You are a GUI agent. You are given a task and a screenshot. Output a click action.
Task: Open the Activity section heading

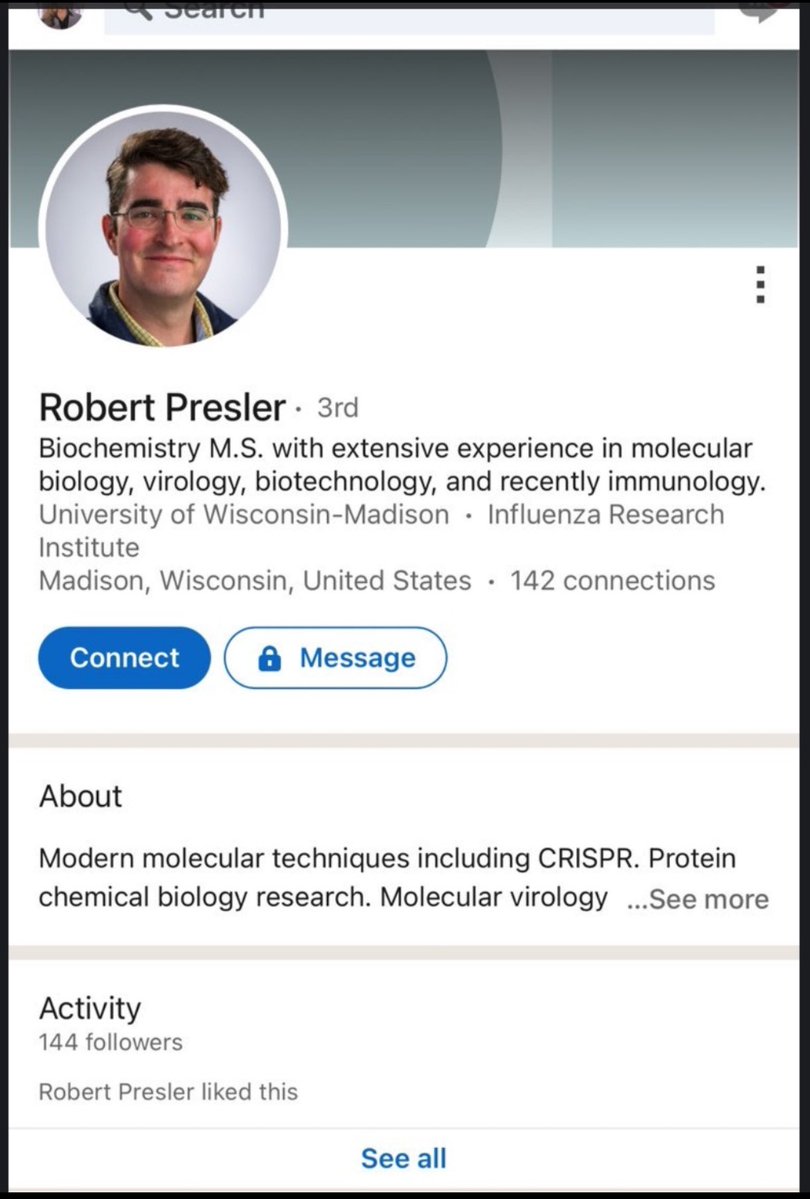point(90,1008)
